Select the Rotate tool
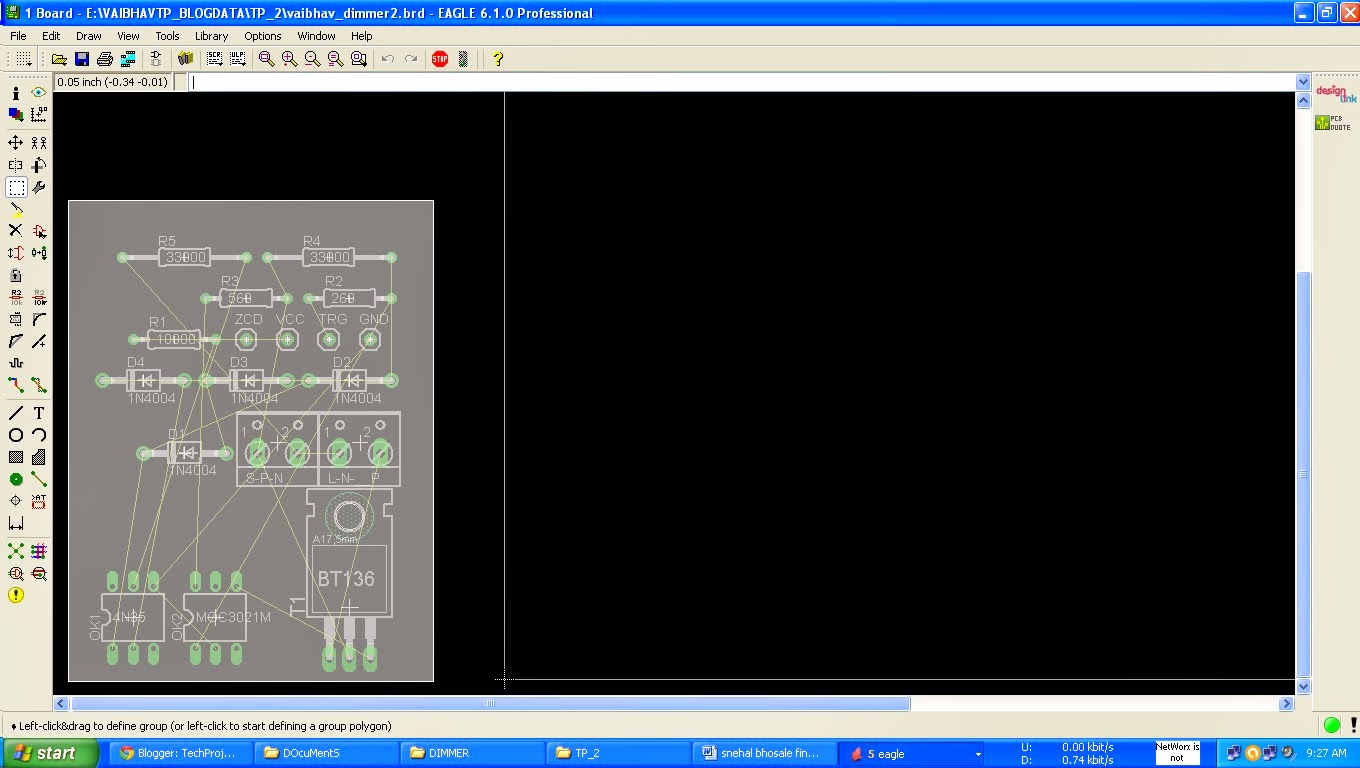The image size is (1360, 768). (x=39, y=165)
